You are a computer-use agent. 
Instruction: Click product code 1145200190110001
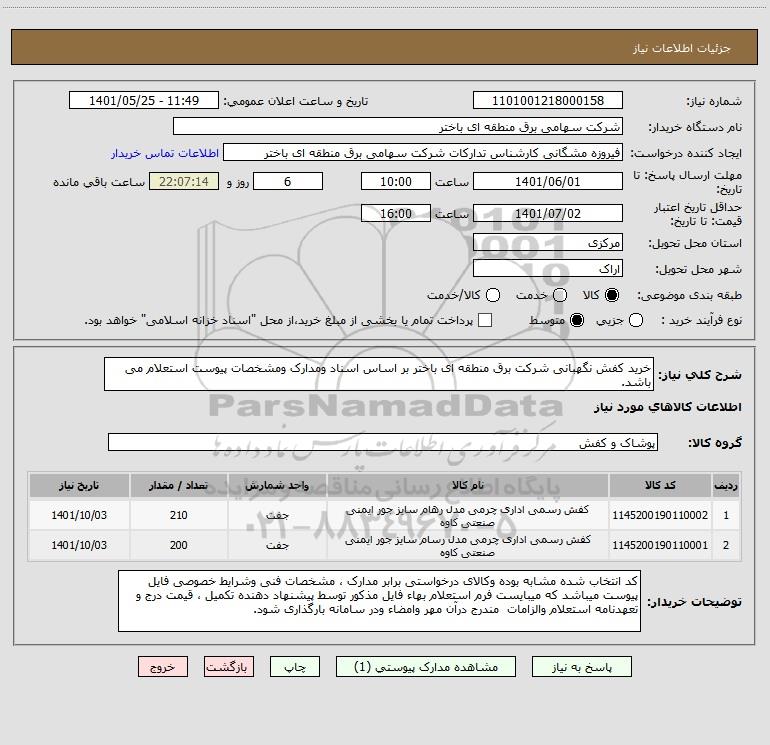[660, 545]
